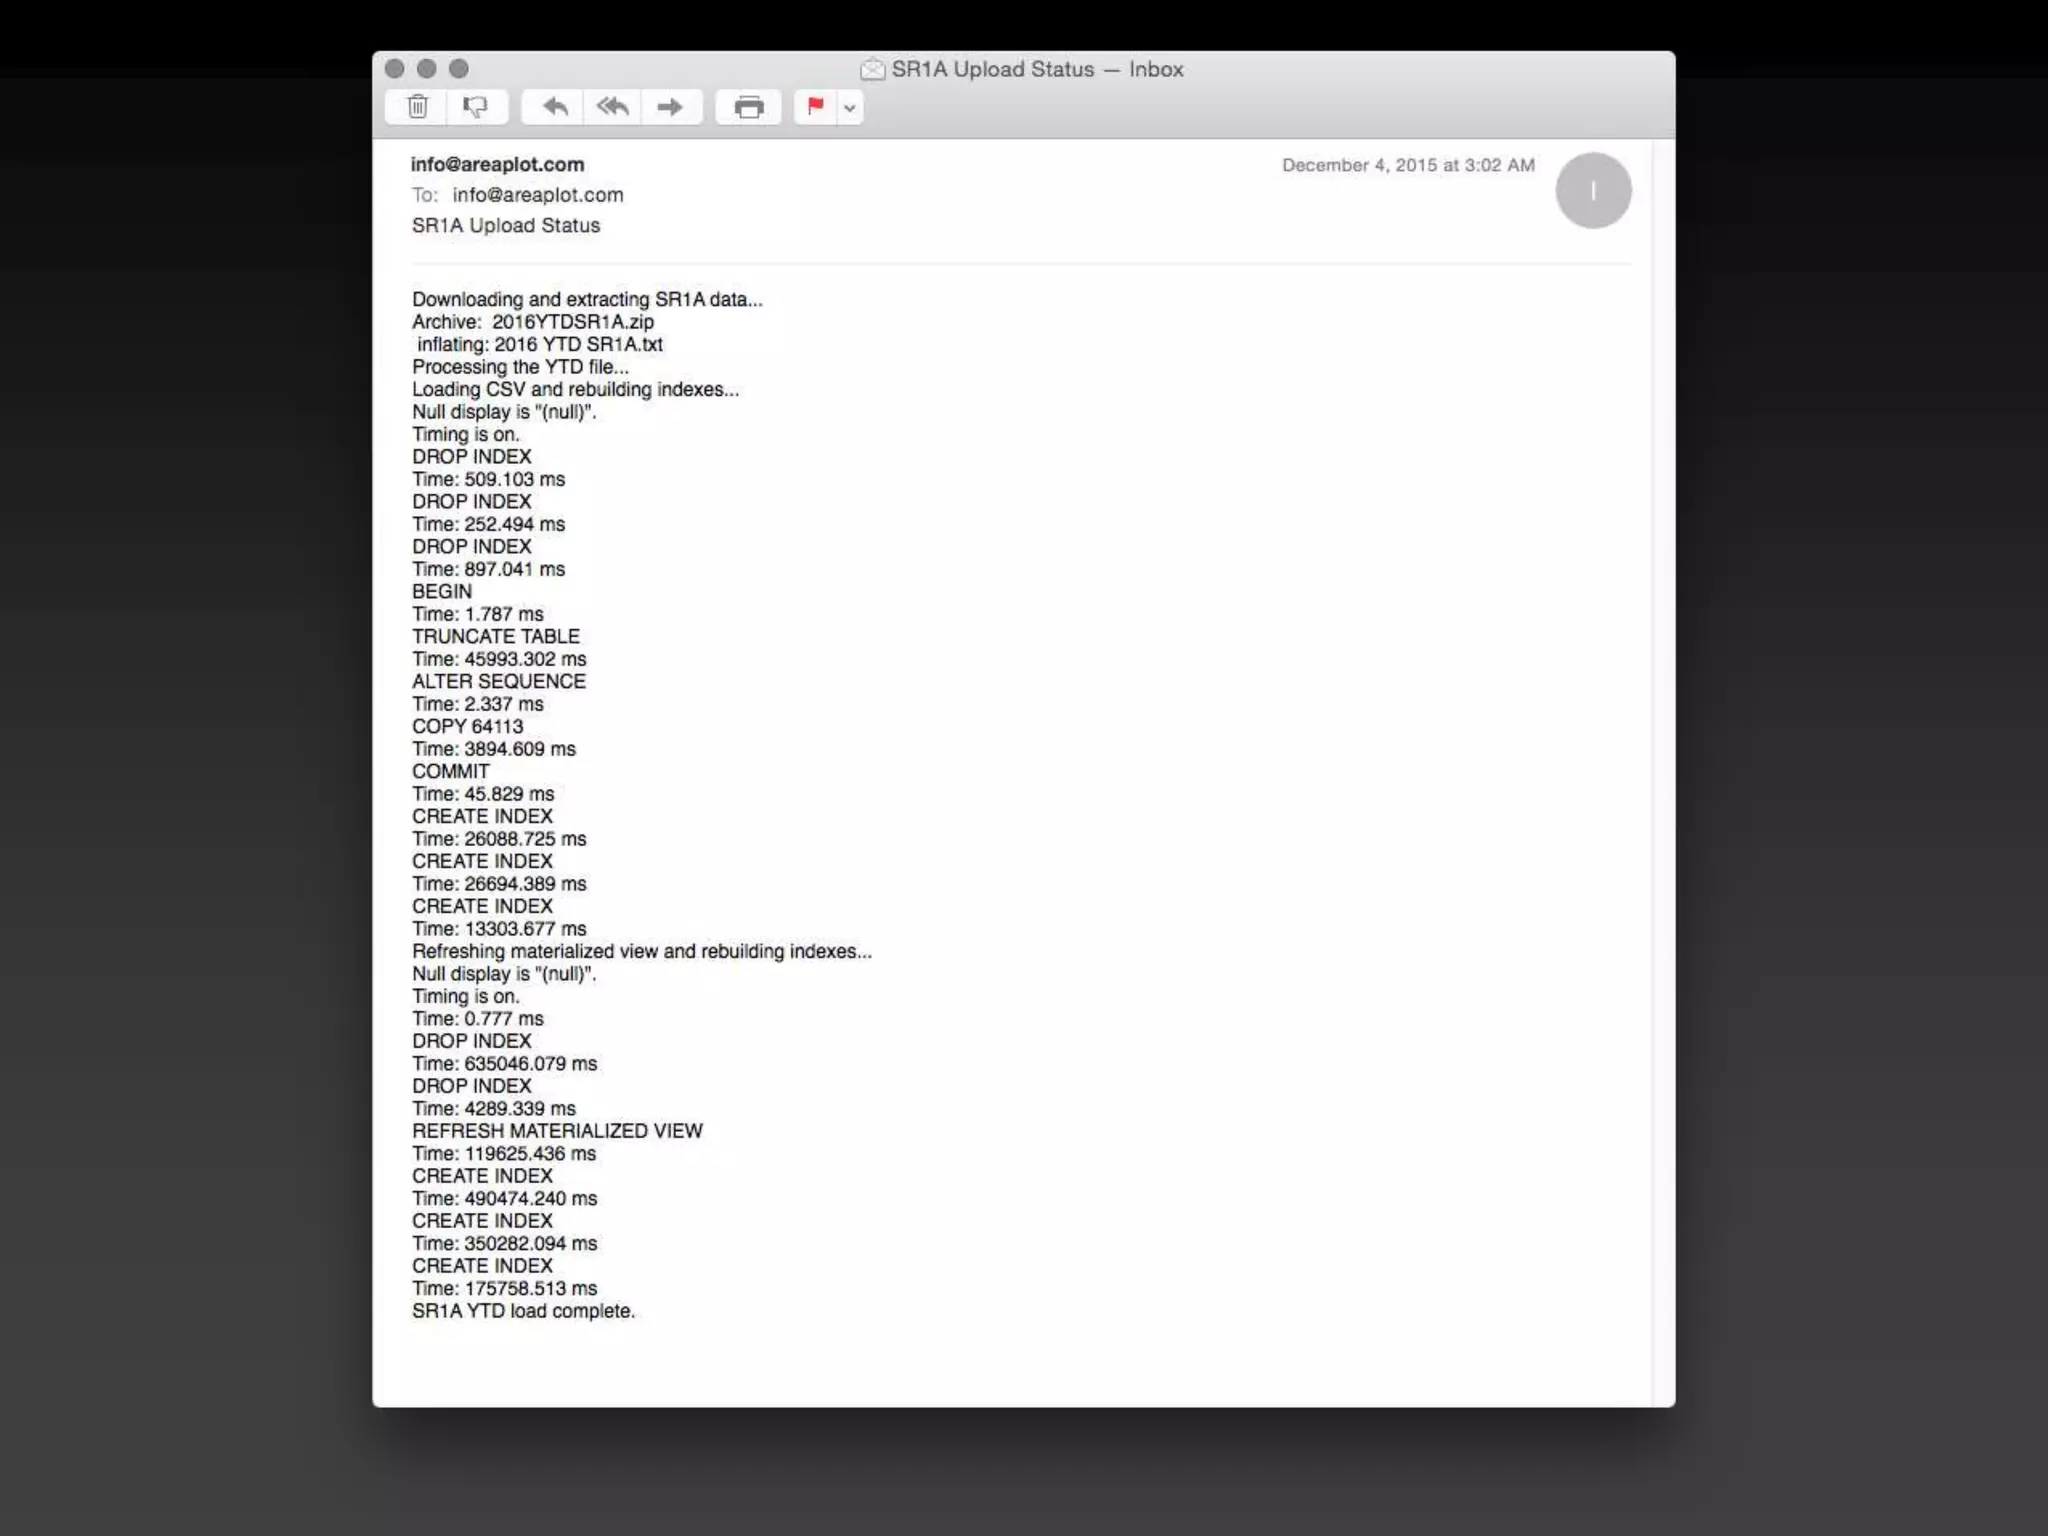Image resolution: width=2048 pixels, height=1536 pixels.
Task: Reply to the sender using the reply arrow
Action: pos(555,107)
